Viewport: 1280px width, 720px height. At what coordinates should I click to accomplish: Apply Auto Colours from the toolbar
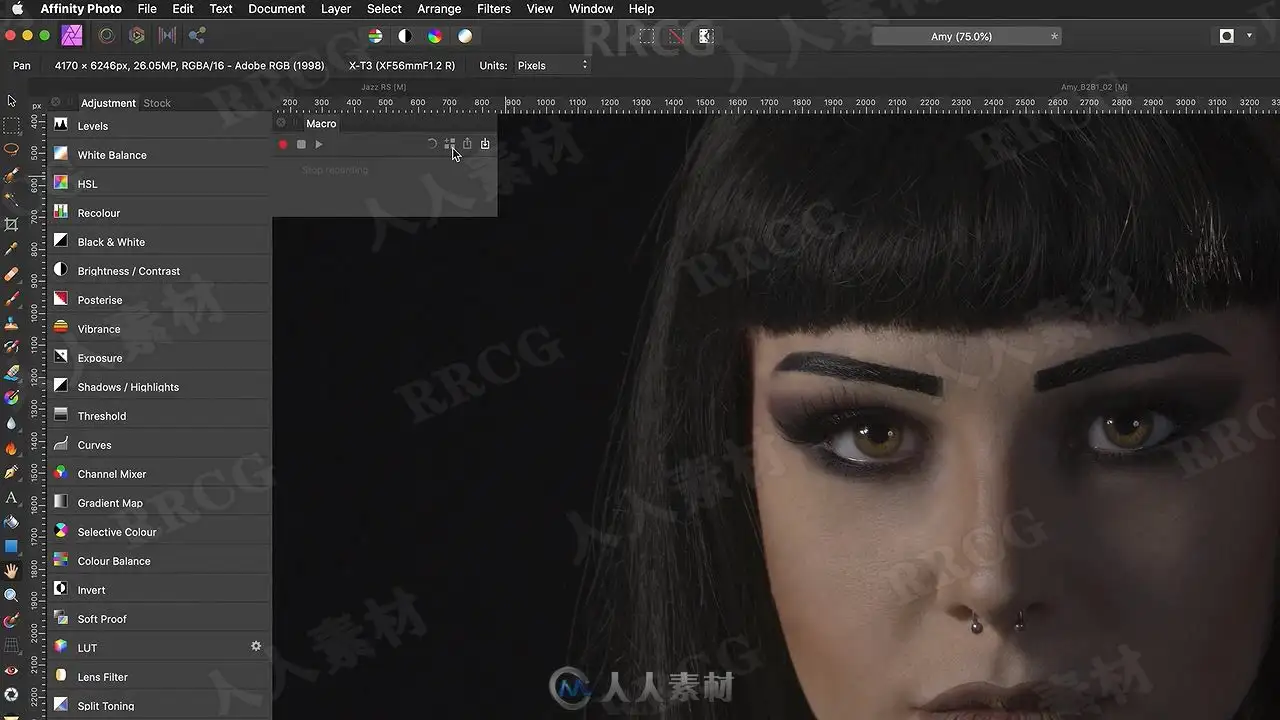pos(435,36)
